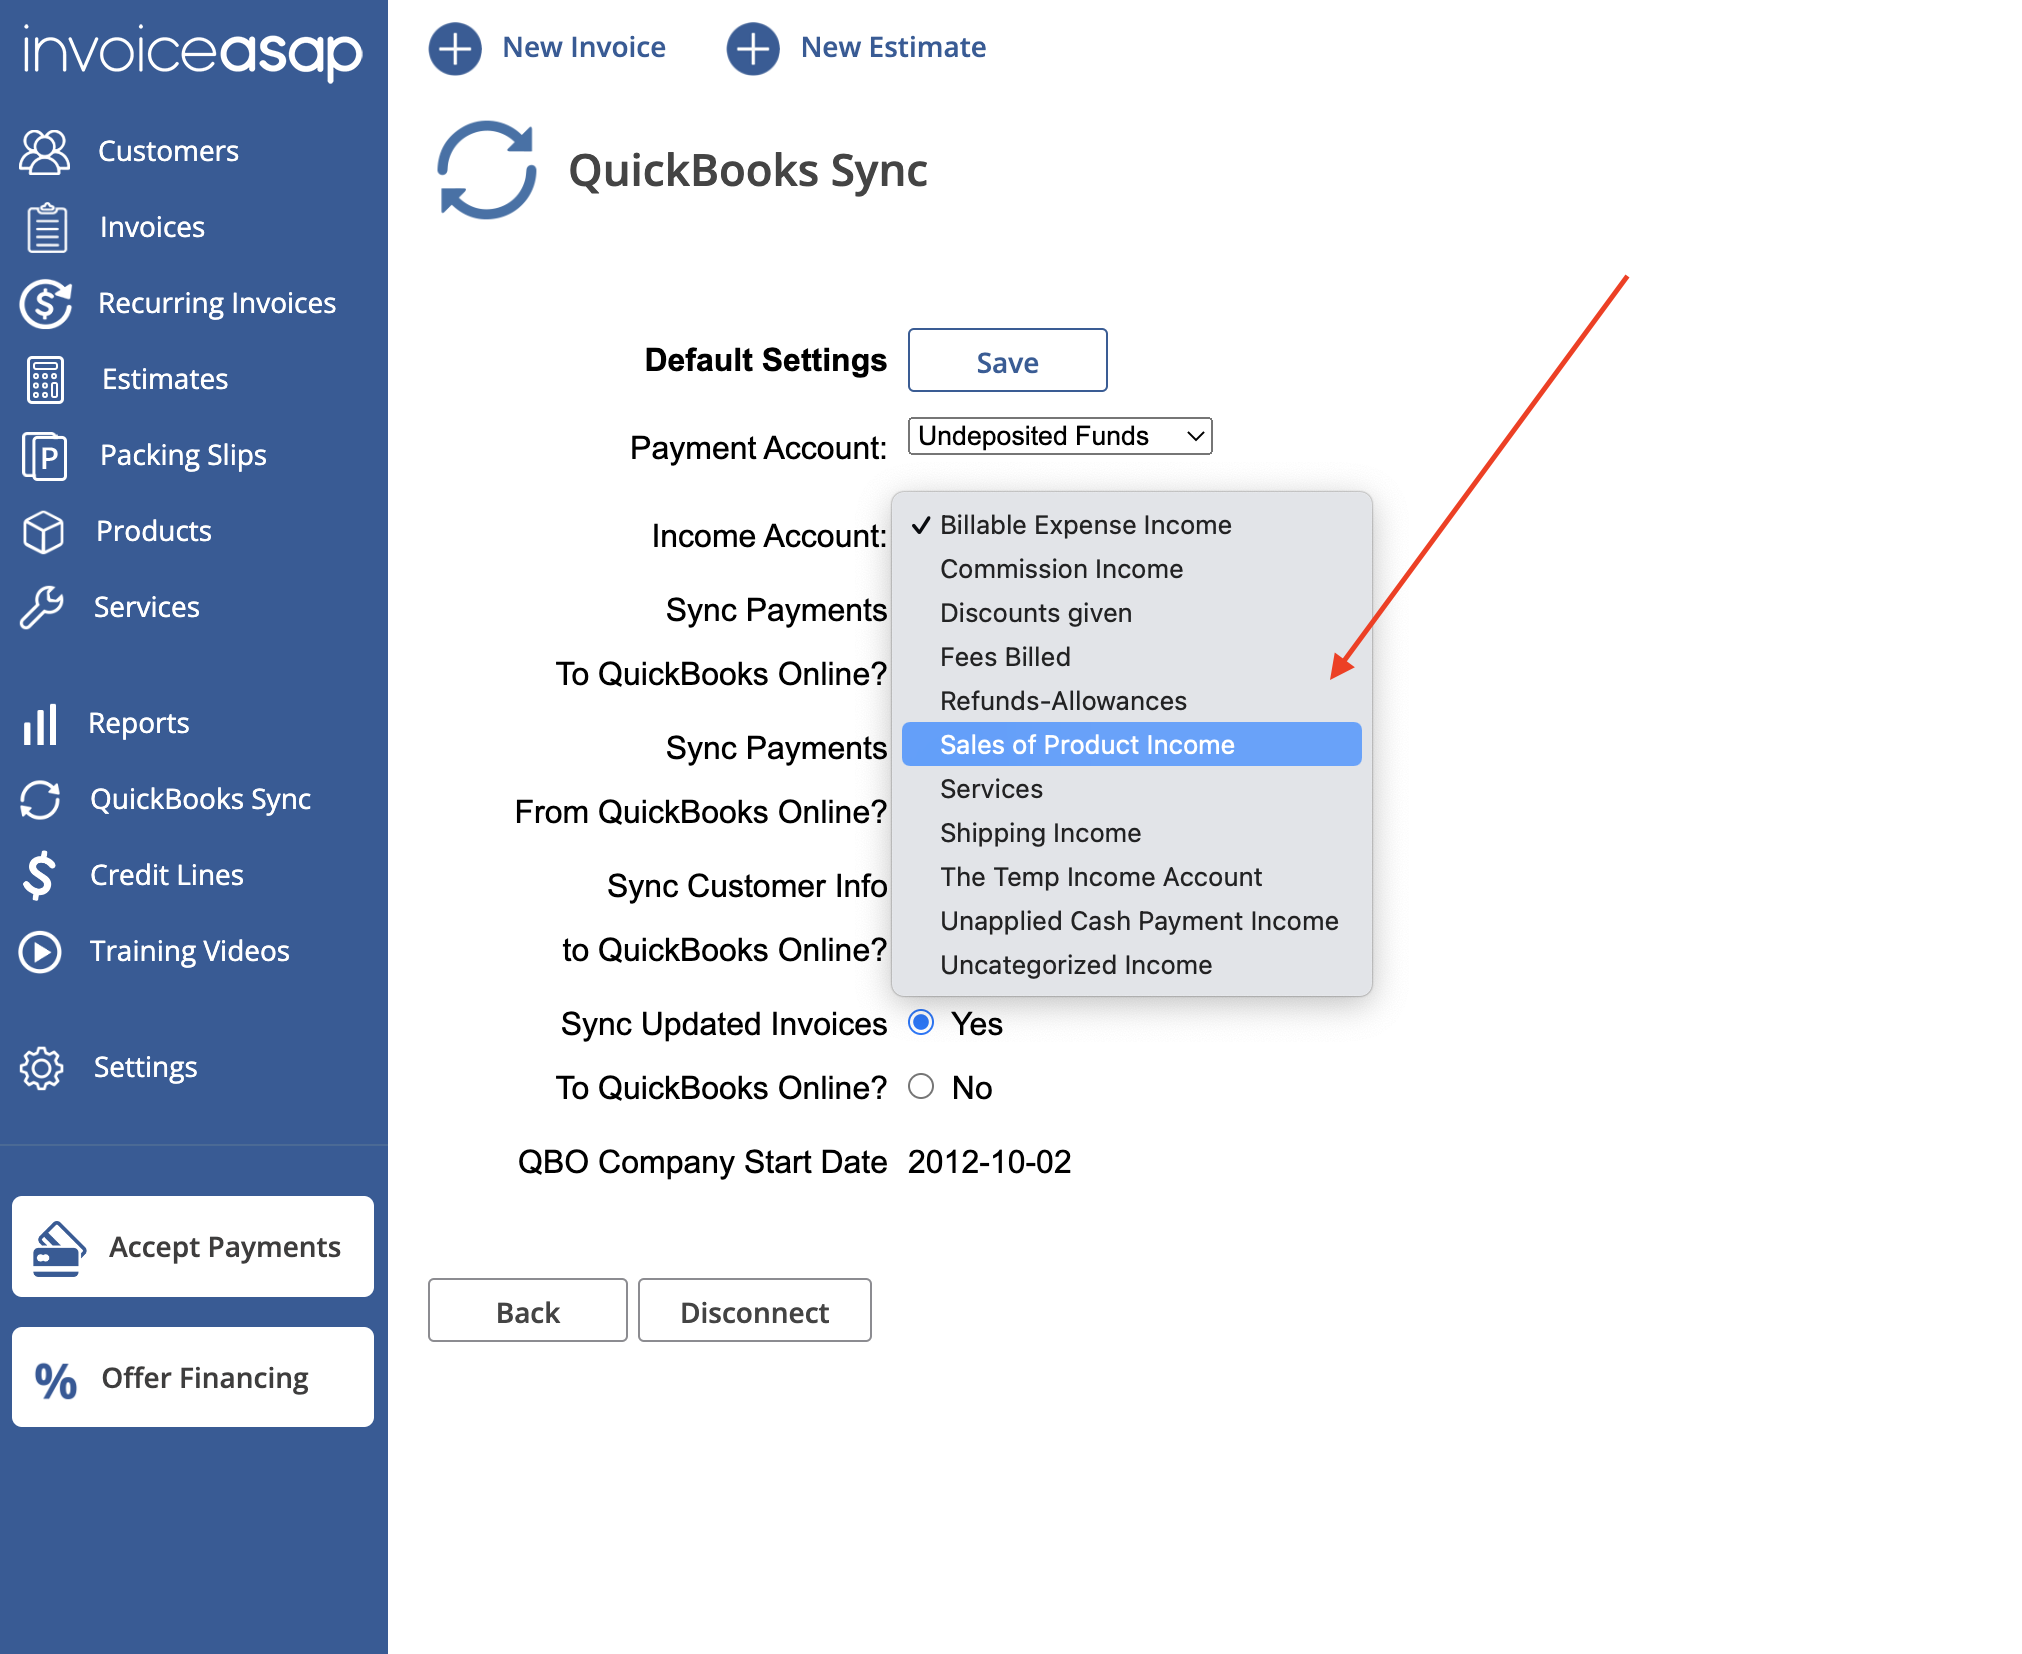Click the Save button
This screenshot has height=1654, width=2022.
pyautogui.click(x=1007, y=361)
